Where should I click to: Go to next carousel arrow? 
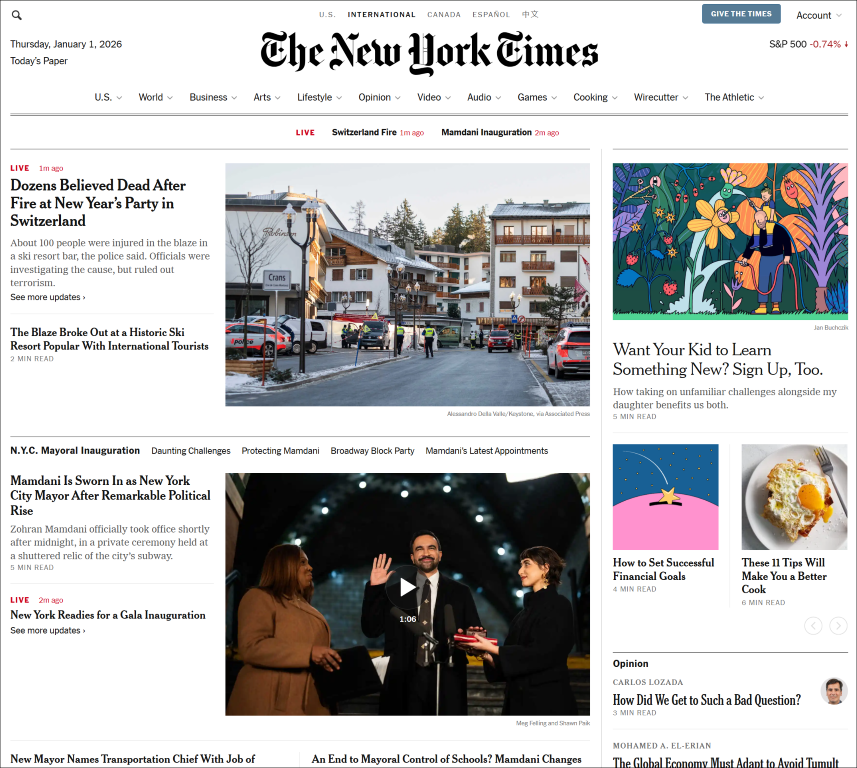tap(838, 625)
